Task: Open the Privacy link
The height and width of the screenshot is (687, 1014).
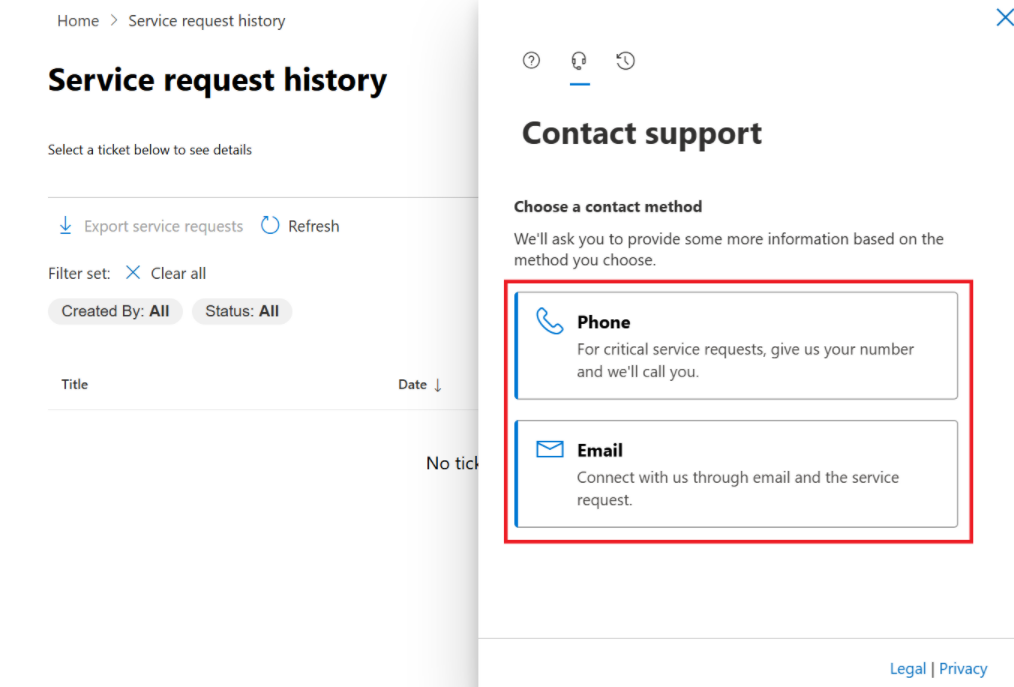Action: click(x=963, y=668)
